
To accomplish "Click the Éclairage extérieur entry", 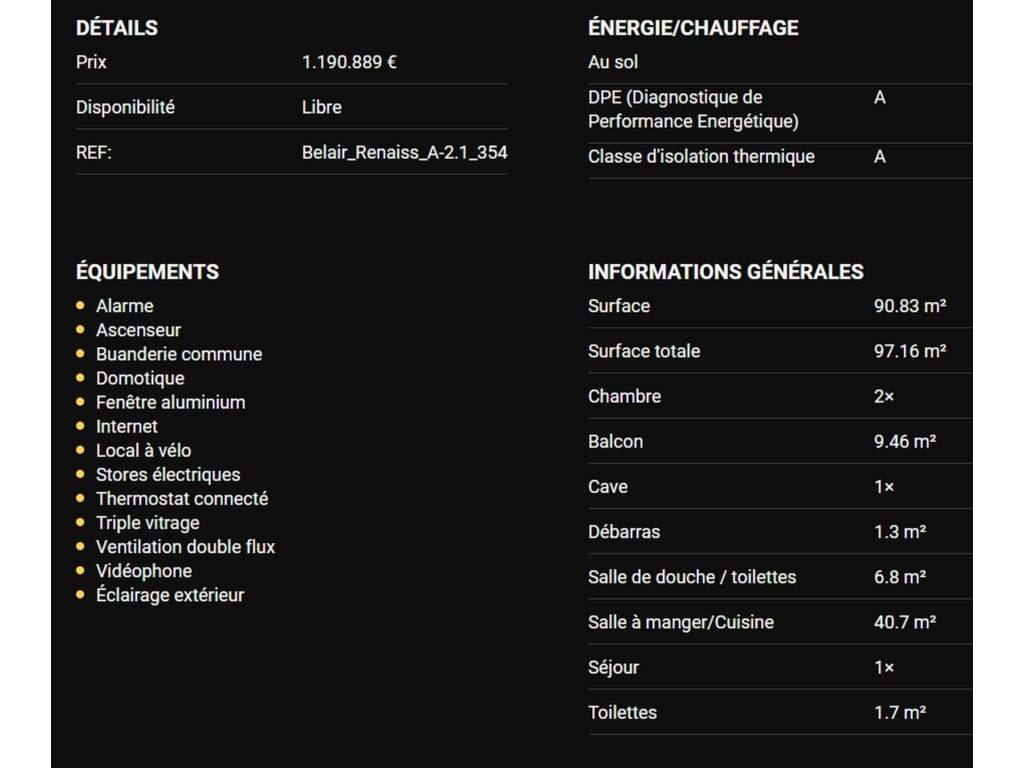I will (170, 595).
